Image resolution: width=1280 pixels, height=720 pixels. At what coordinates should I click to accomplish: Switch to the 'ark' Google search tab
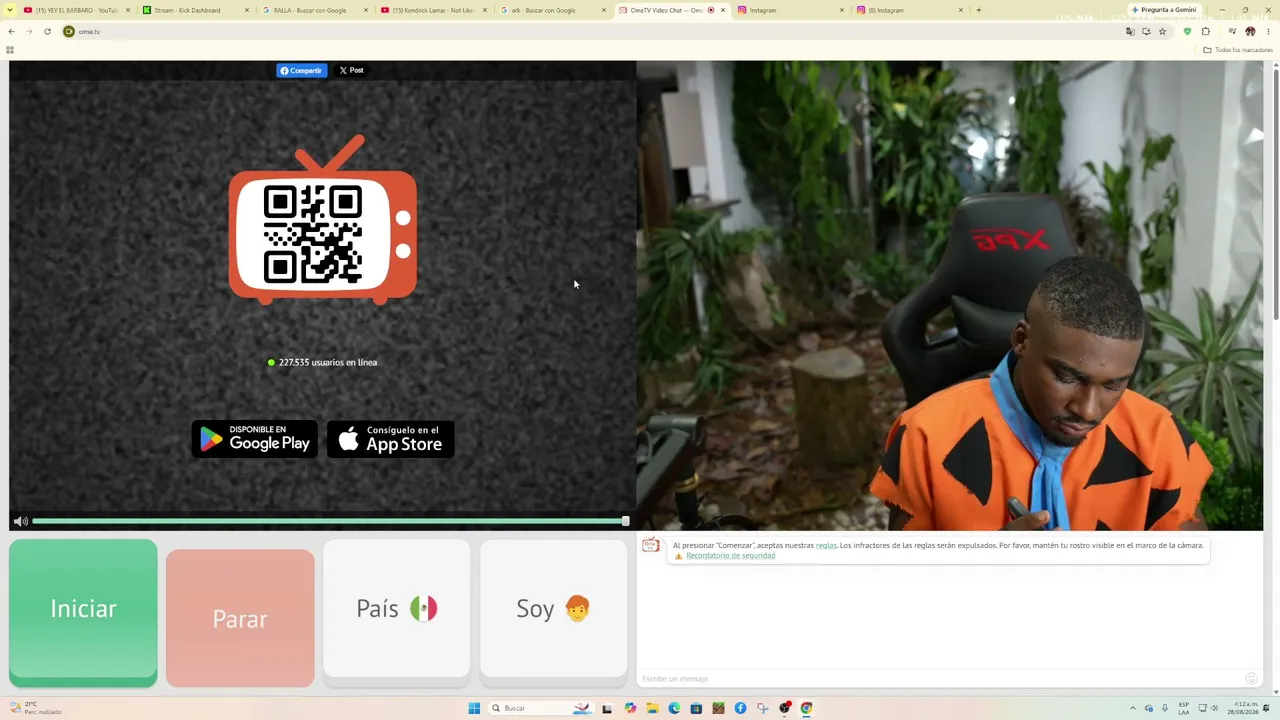click(x=552, y=10)
